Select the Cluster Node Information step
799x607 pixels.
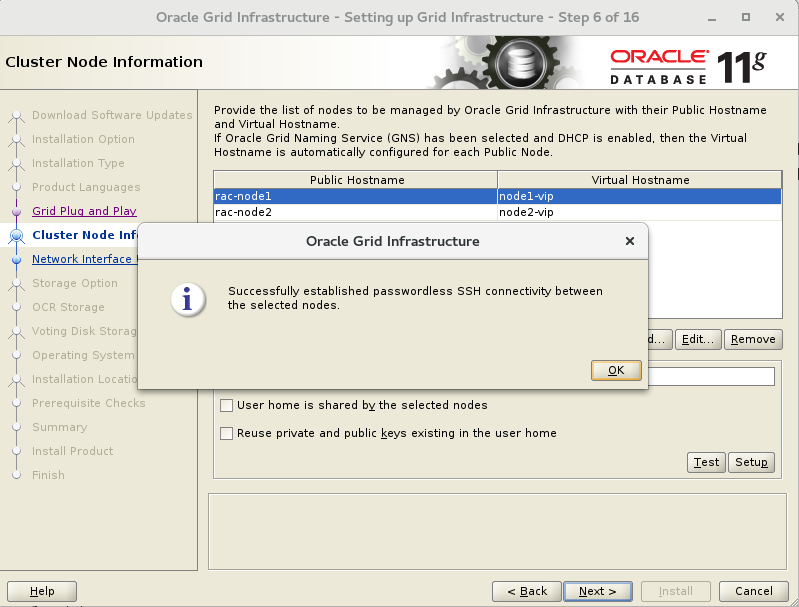tap(85, 235)
